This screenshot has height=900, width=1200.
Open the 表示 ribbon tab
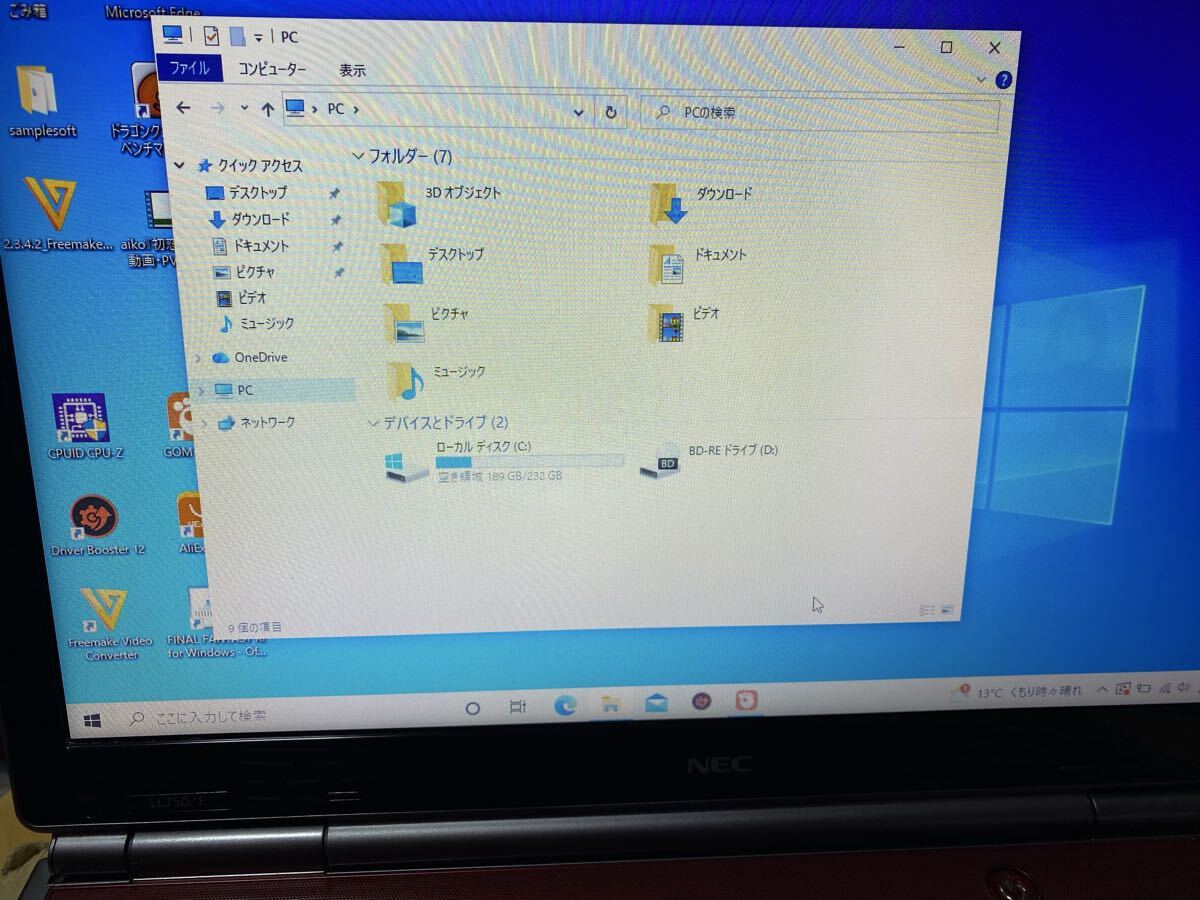click(352, 71)
